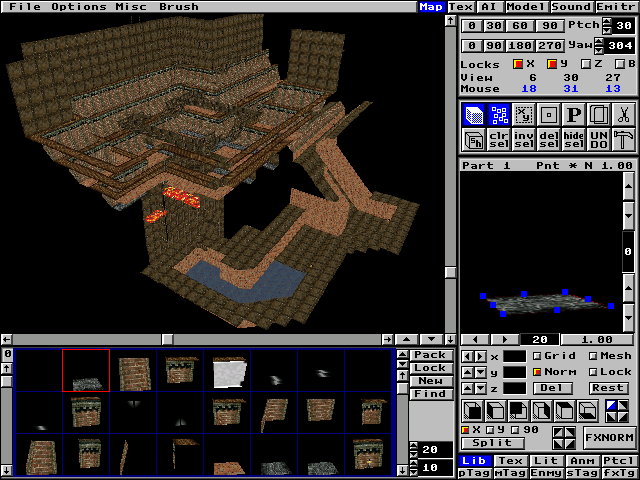Screen dimensions: 640x480
Task: Enable the 90 checkbox above Split
Action: [515, 430]
